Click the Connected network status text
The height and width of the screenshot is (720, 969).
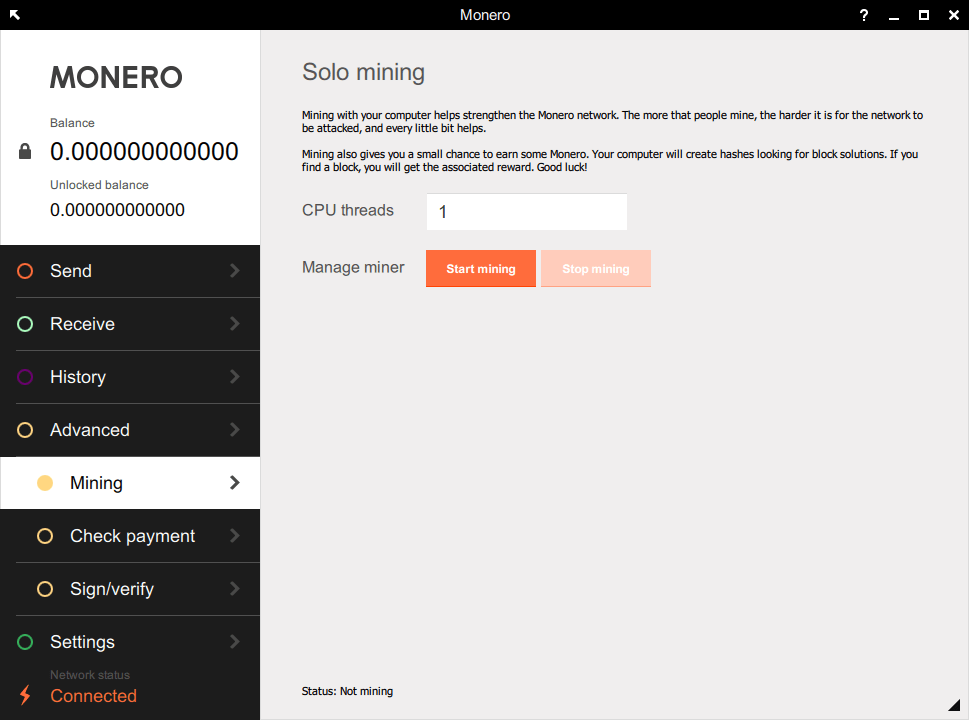(x=93, y=696)
